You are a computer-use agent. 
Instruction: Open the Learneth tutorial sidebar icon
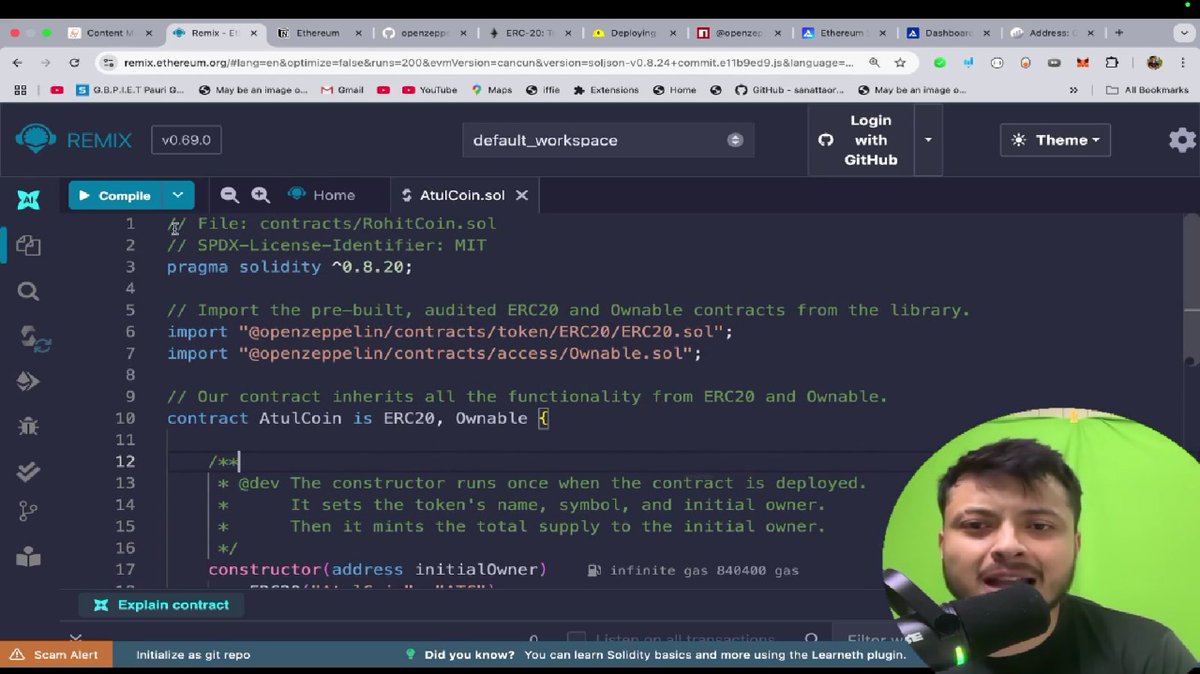point(28,556)
